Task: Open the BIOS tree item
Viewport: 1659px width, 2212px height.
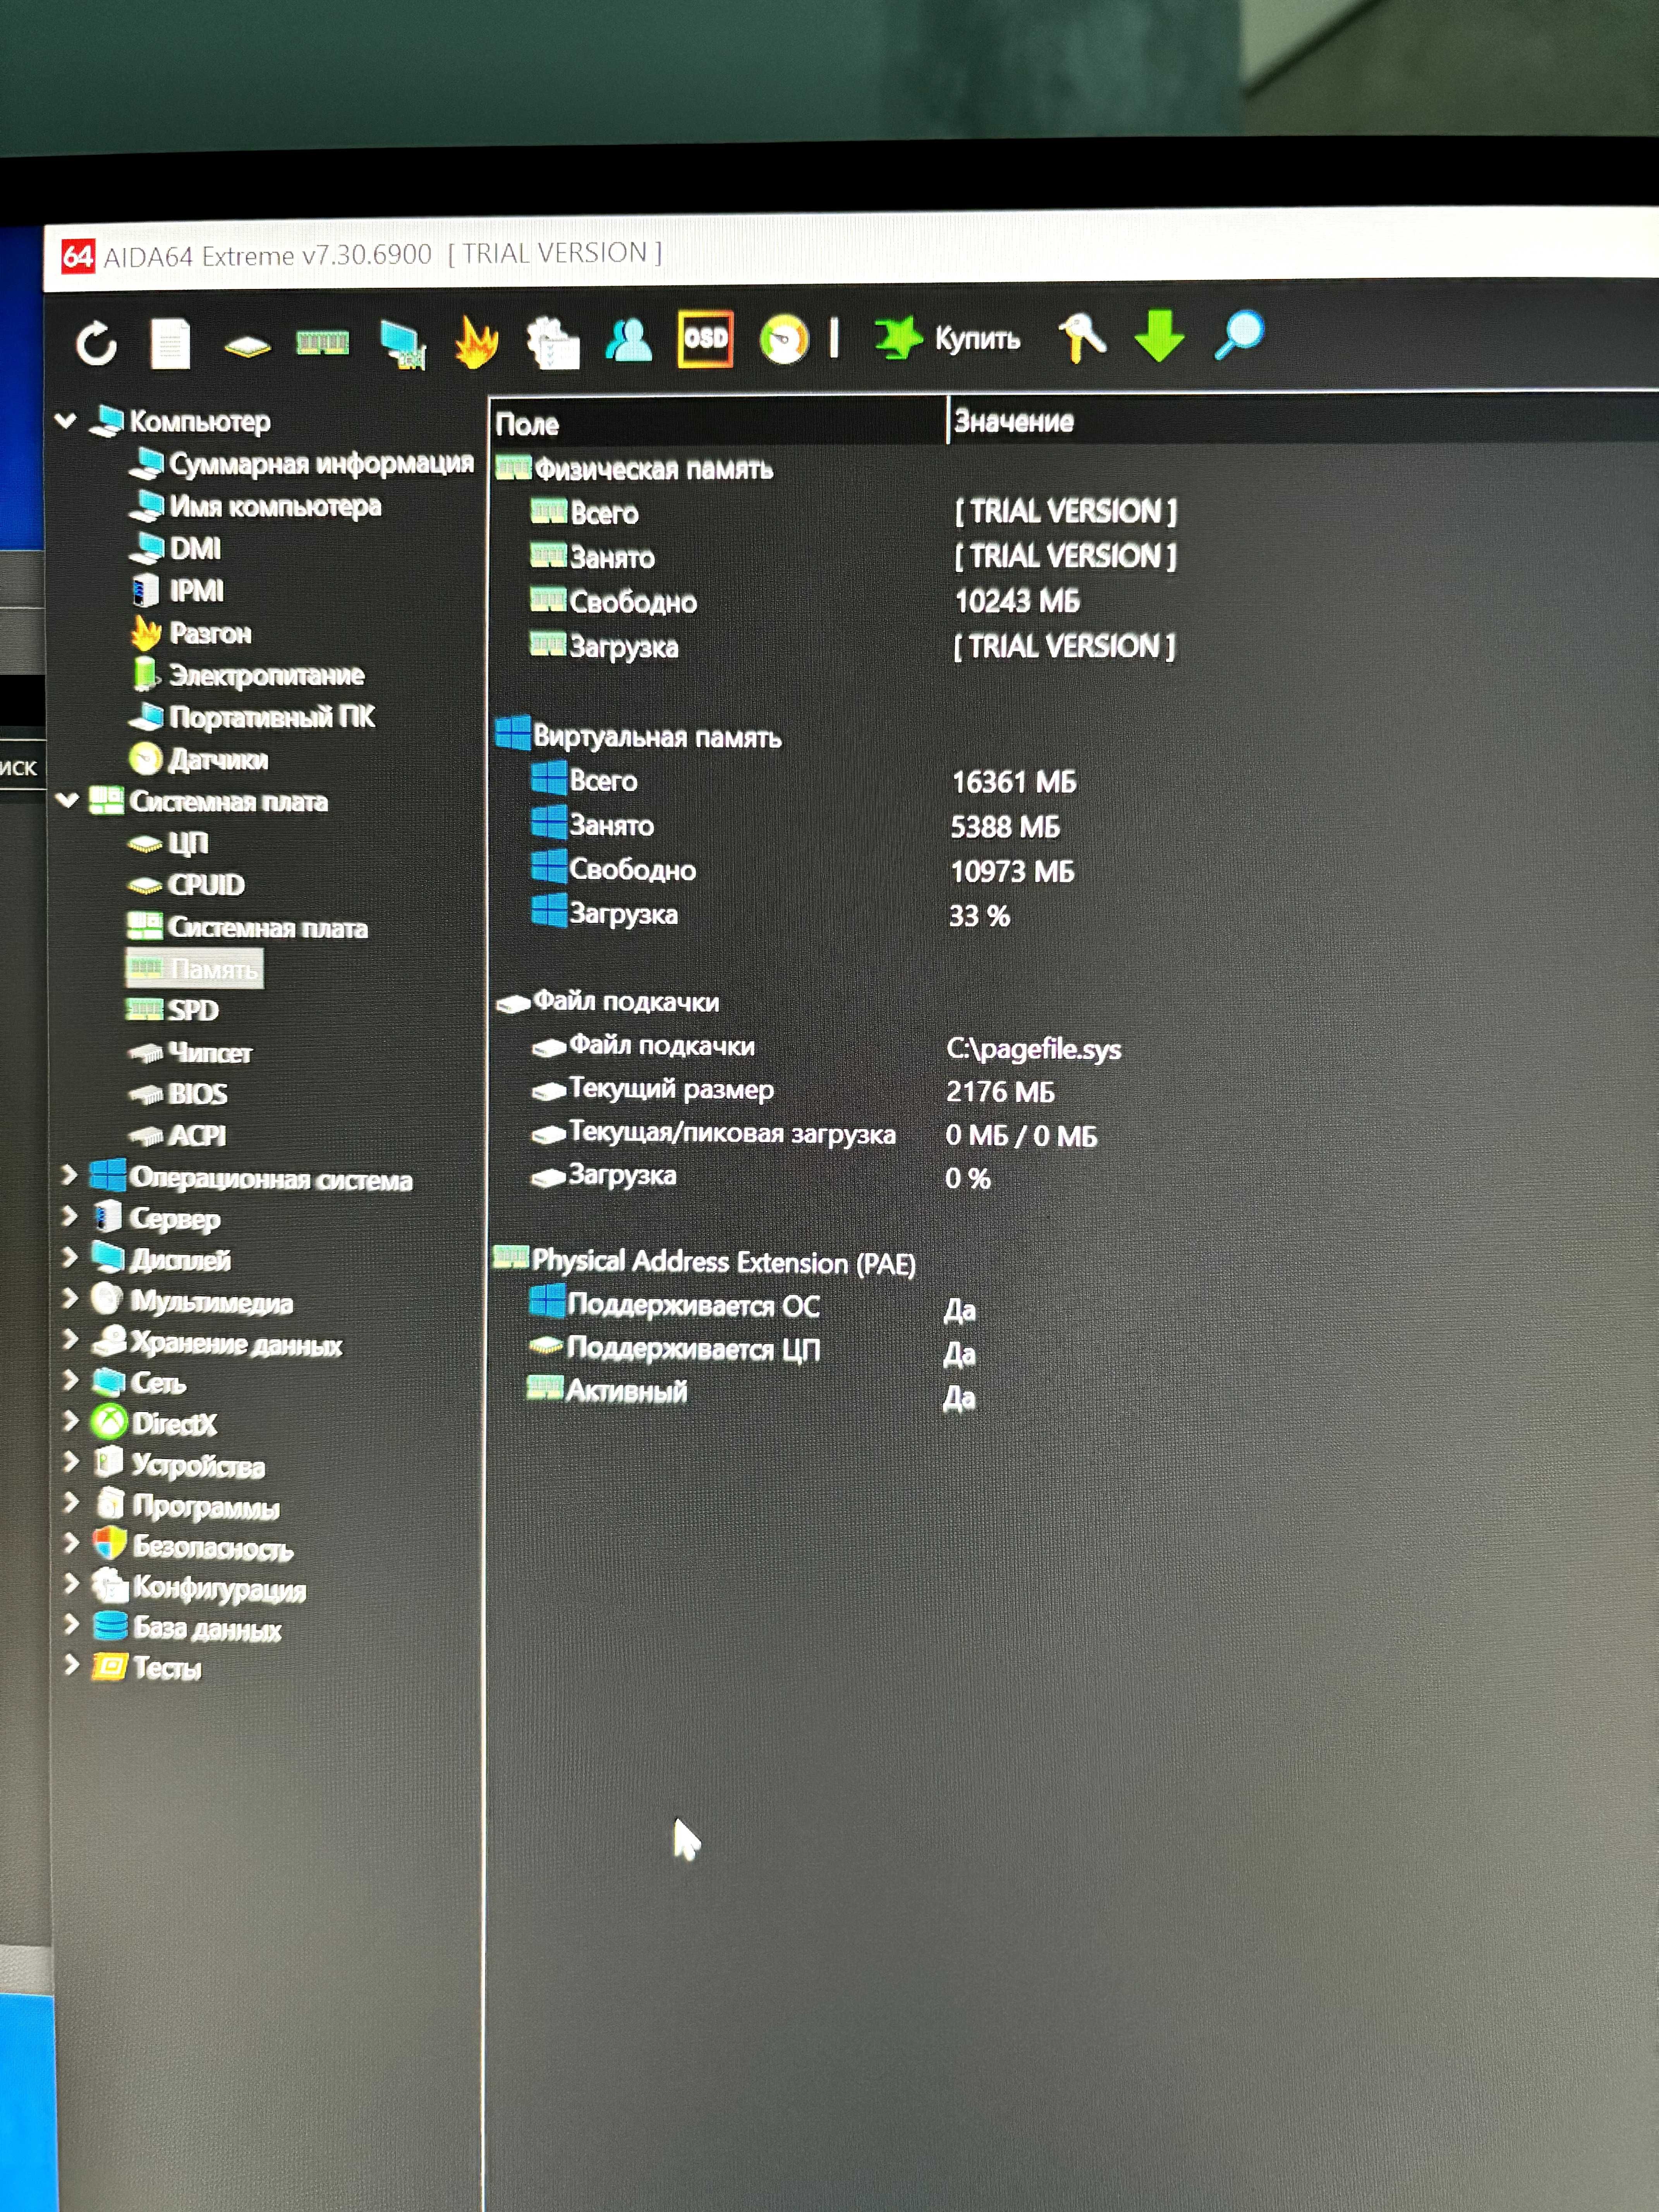Action: [178, 1094]
